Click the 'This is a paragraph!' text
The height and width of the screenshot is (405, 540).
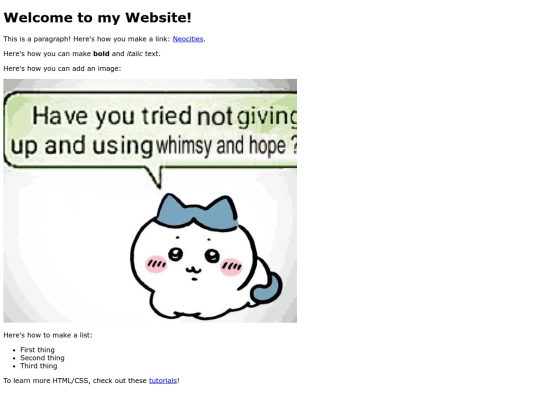click(x=37, y=39)
